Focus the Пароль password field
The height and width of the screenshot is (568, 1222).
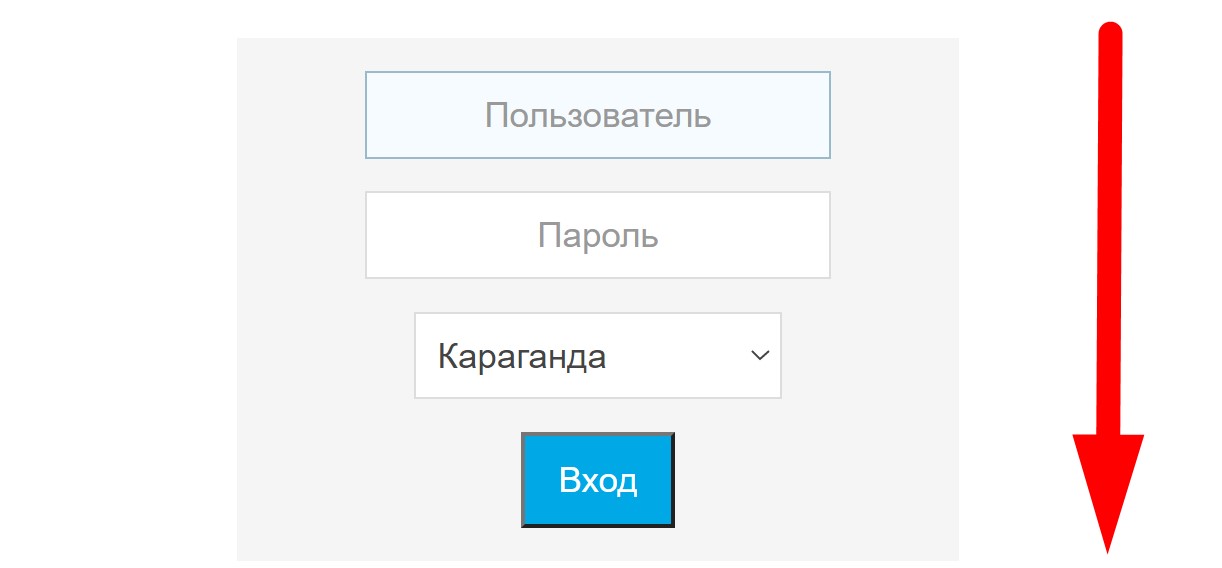[x=597, y=235]
